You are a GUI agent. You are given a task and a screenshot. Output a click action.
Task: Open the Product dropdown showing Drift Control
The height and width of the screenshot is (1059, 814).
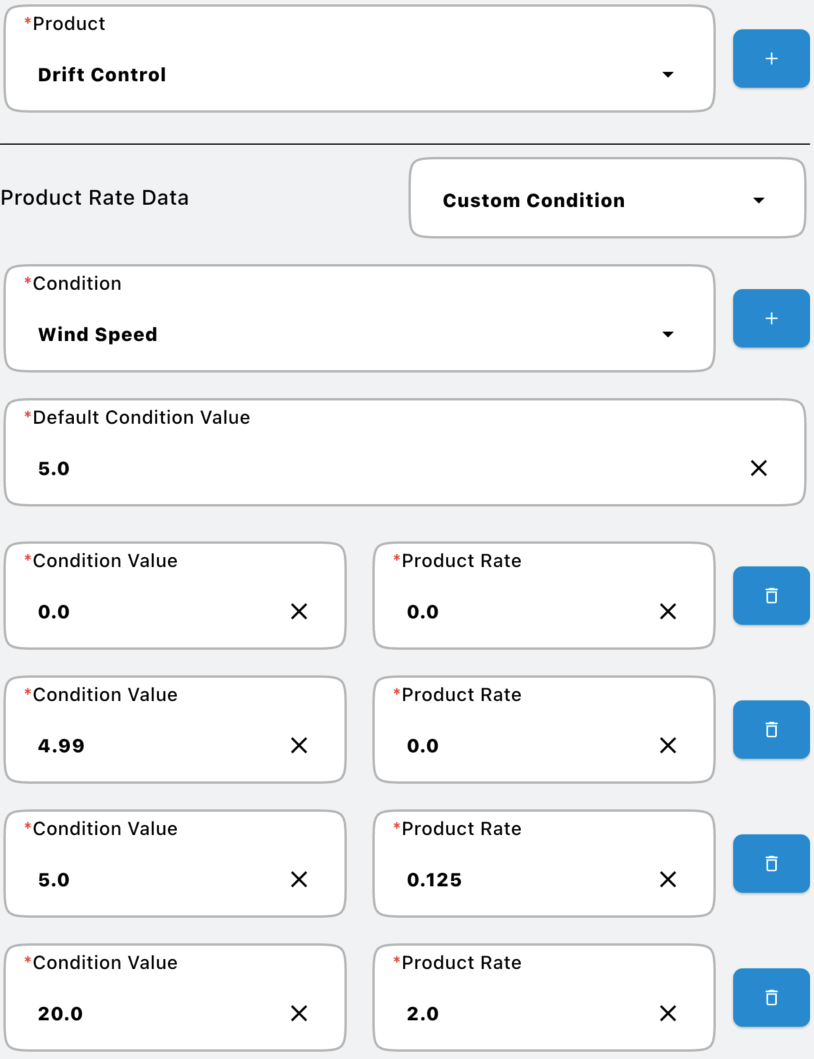[358, 75]
